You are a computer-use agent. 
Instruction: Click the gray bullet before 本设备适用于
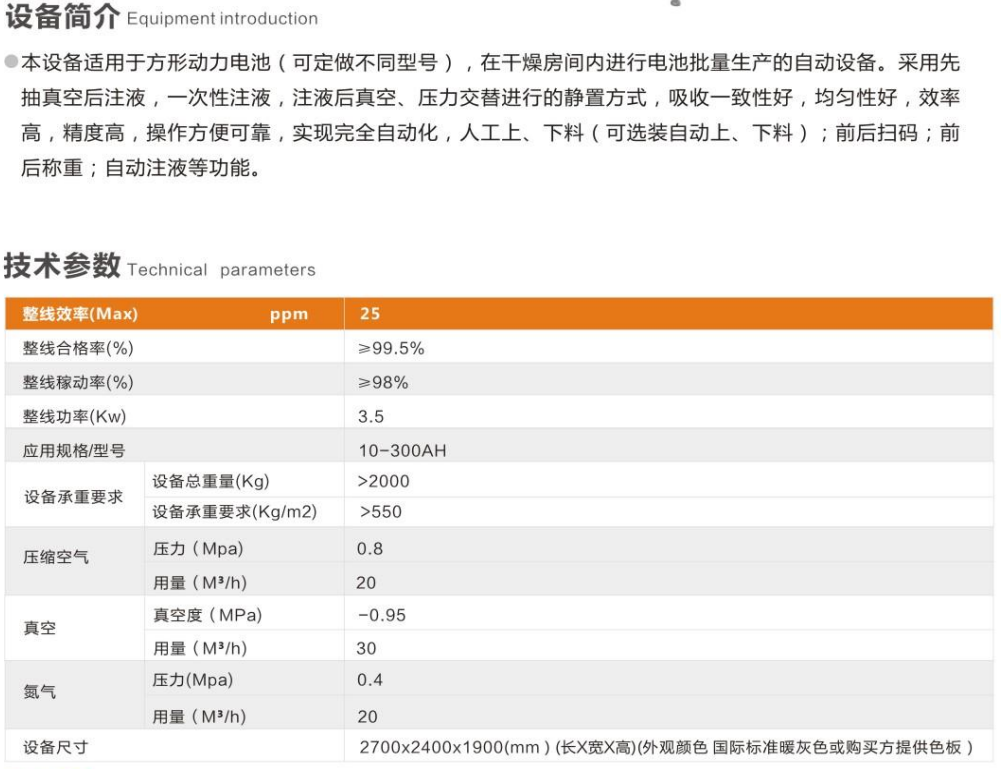coord(10,63)
